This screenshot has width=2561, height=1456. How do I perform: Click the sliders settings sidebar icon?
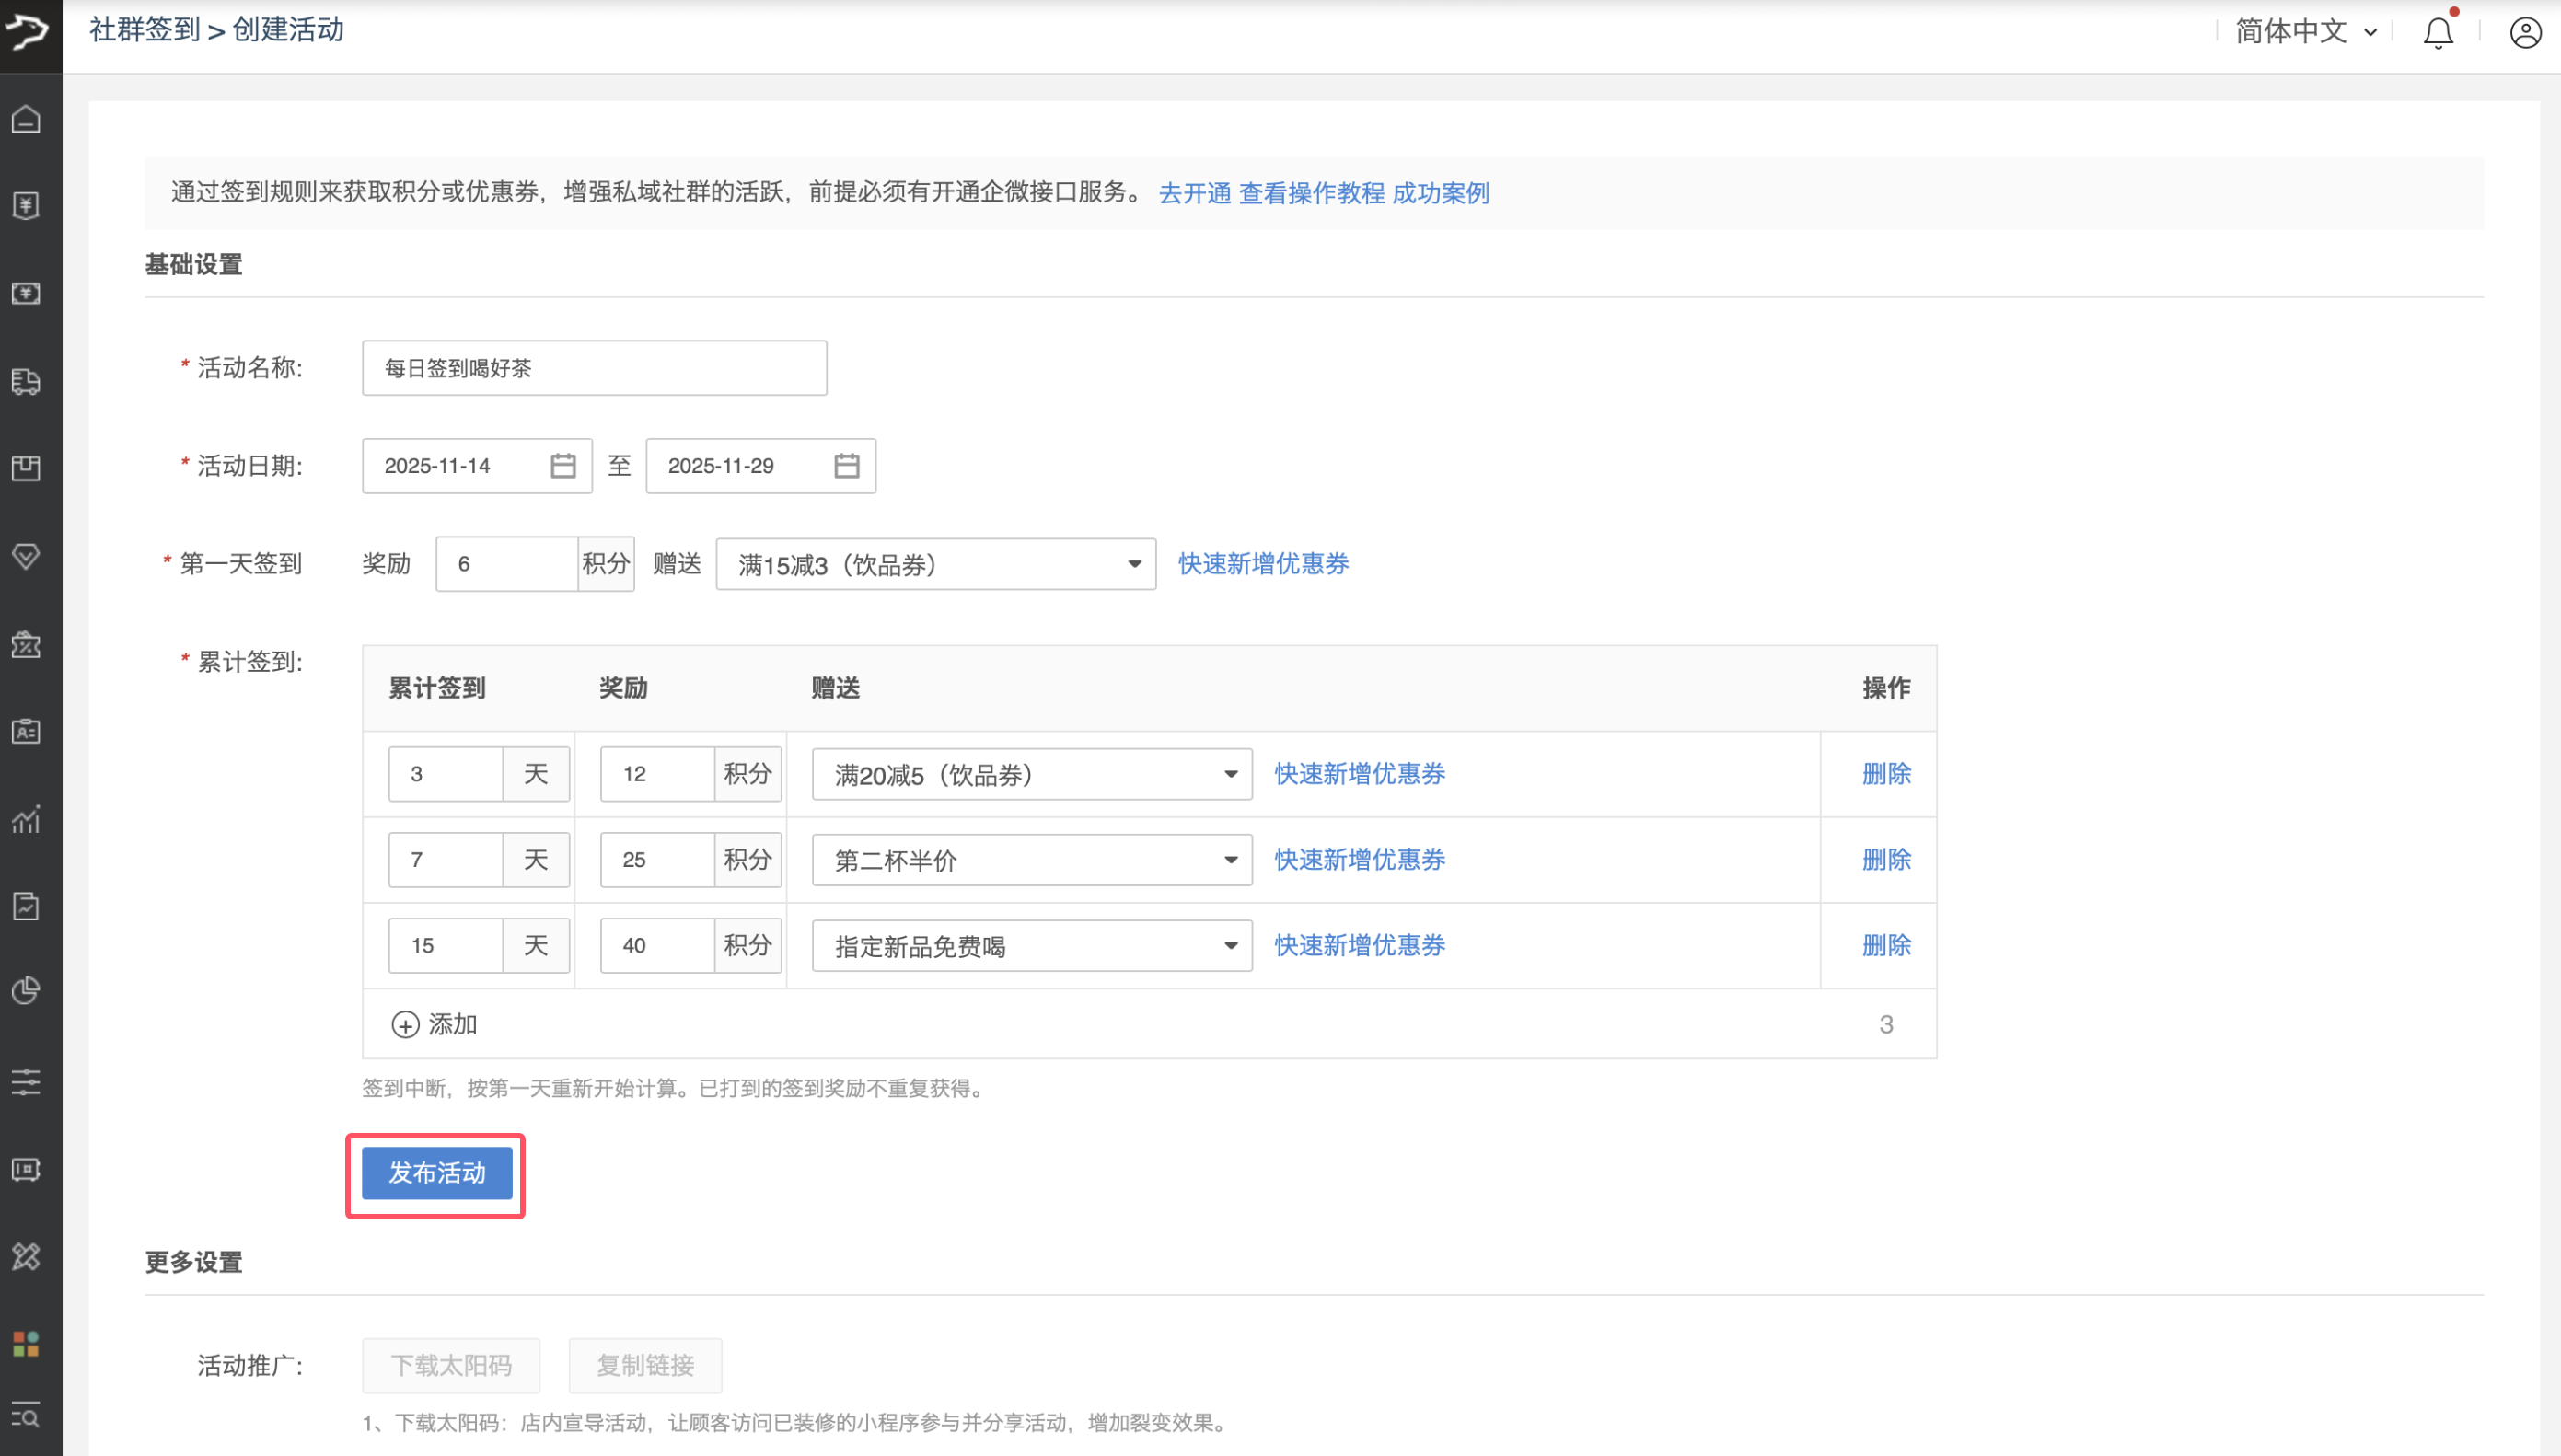(26, 1081)
